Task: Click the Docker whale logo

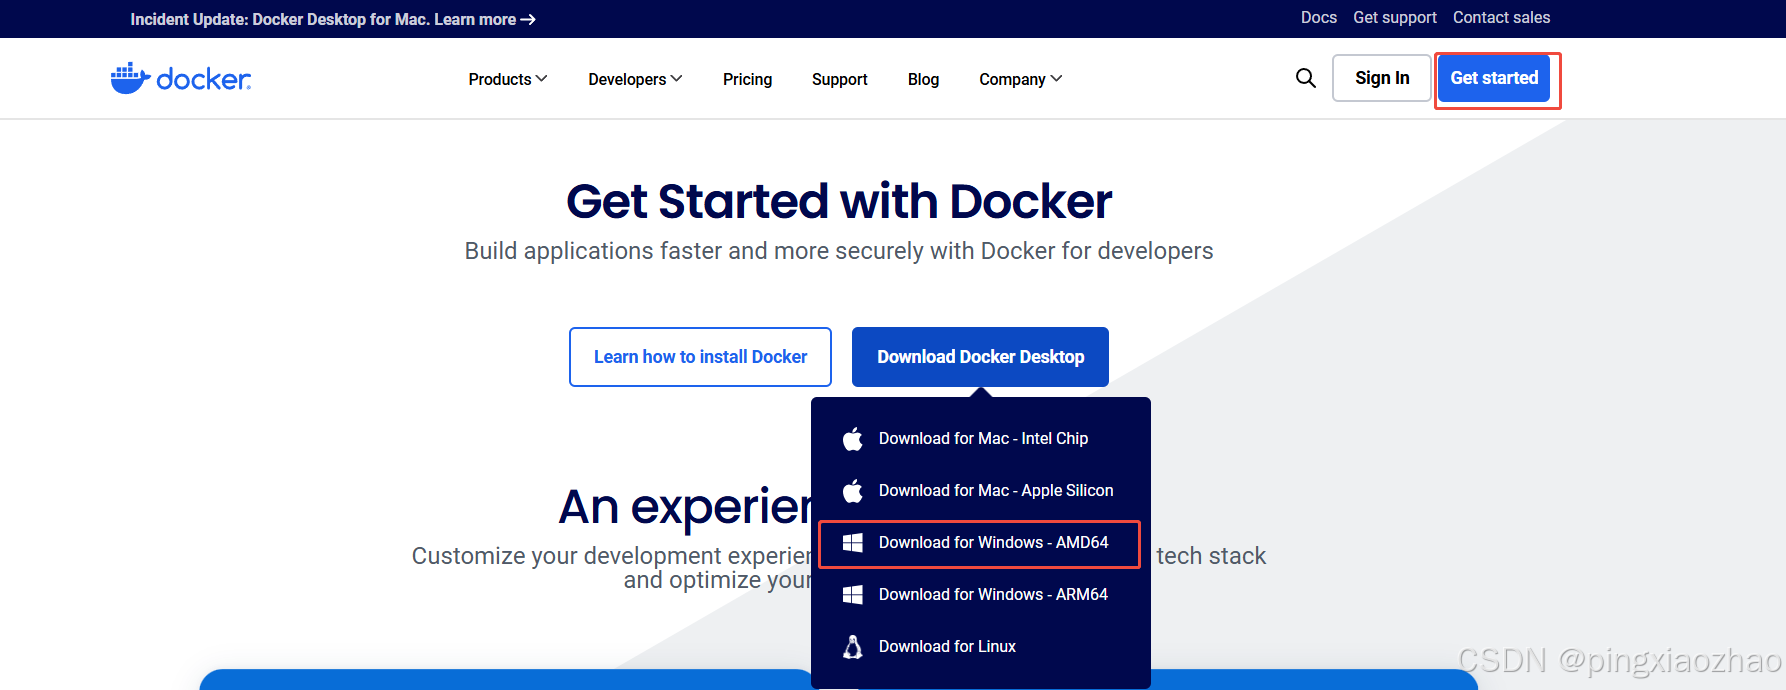Action: pyautogui.click(x=181, y=78)
